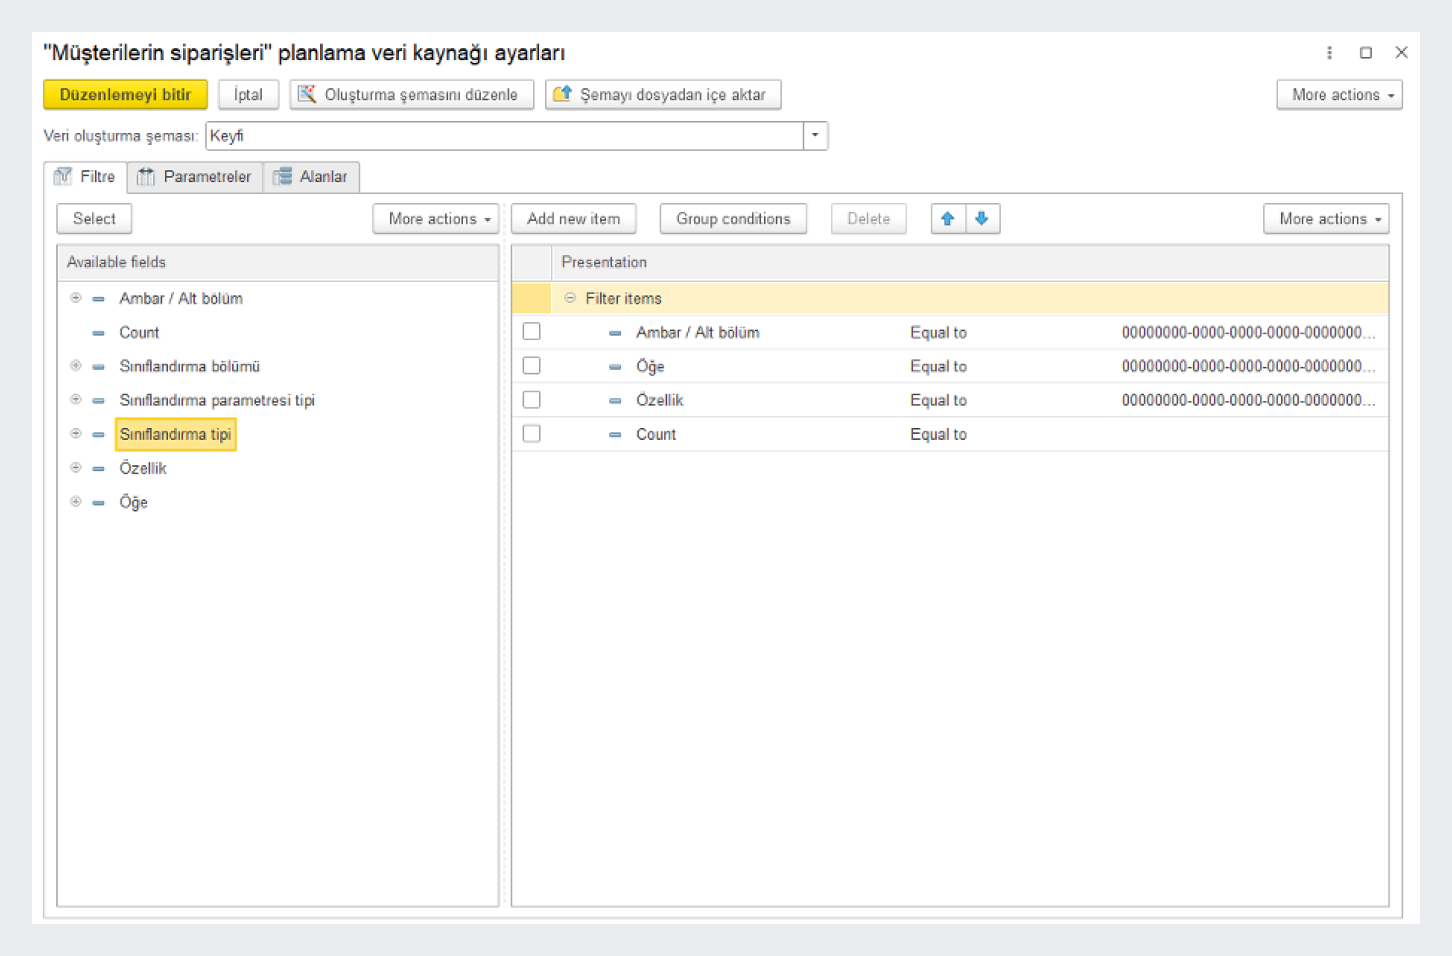
Task: Select the Özellik field in Available fields
Action: (x=143, y=468)
